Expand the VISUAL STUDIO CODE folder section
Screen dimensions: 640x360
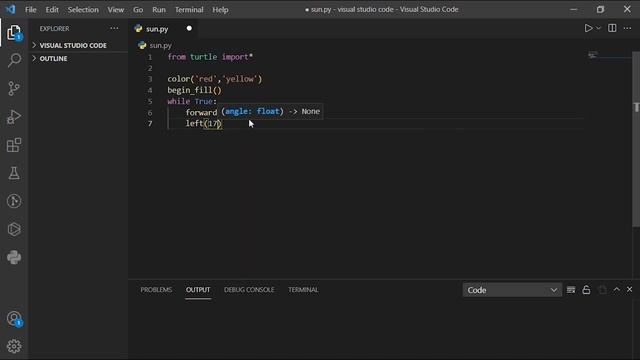[78, 45]
